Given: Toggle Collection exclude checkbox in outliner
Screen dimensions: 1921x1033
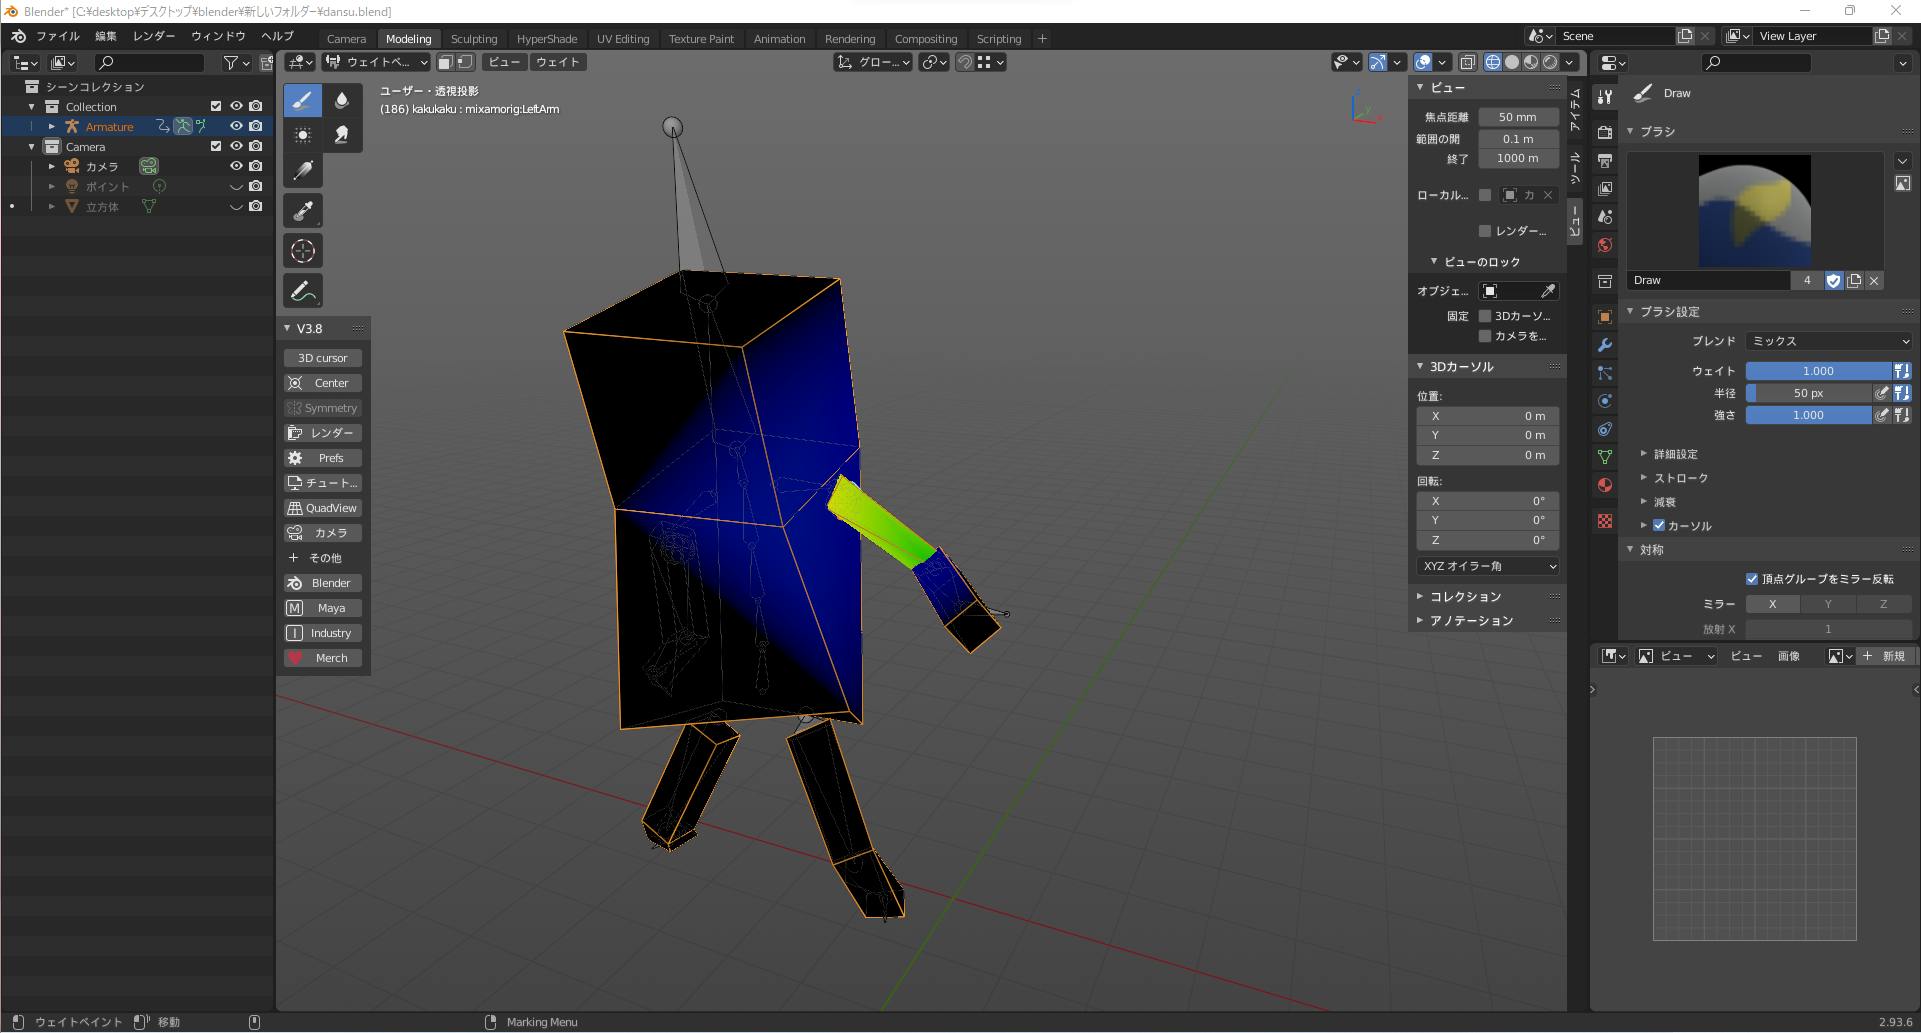Looking at the screenshot, I should click(x=215, y=106).
